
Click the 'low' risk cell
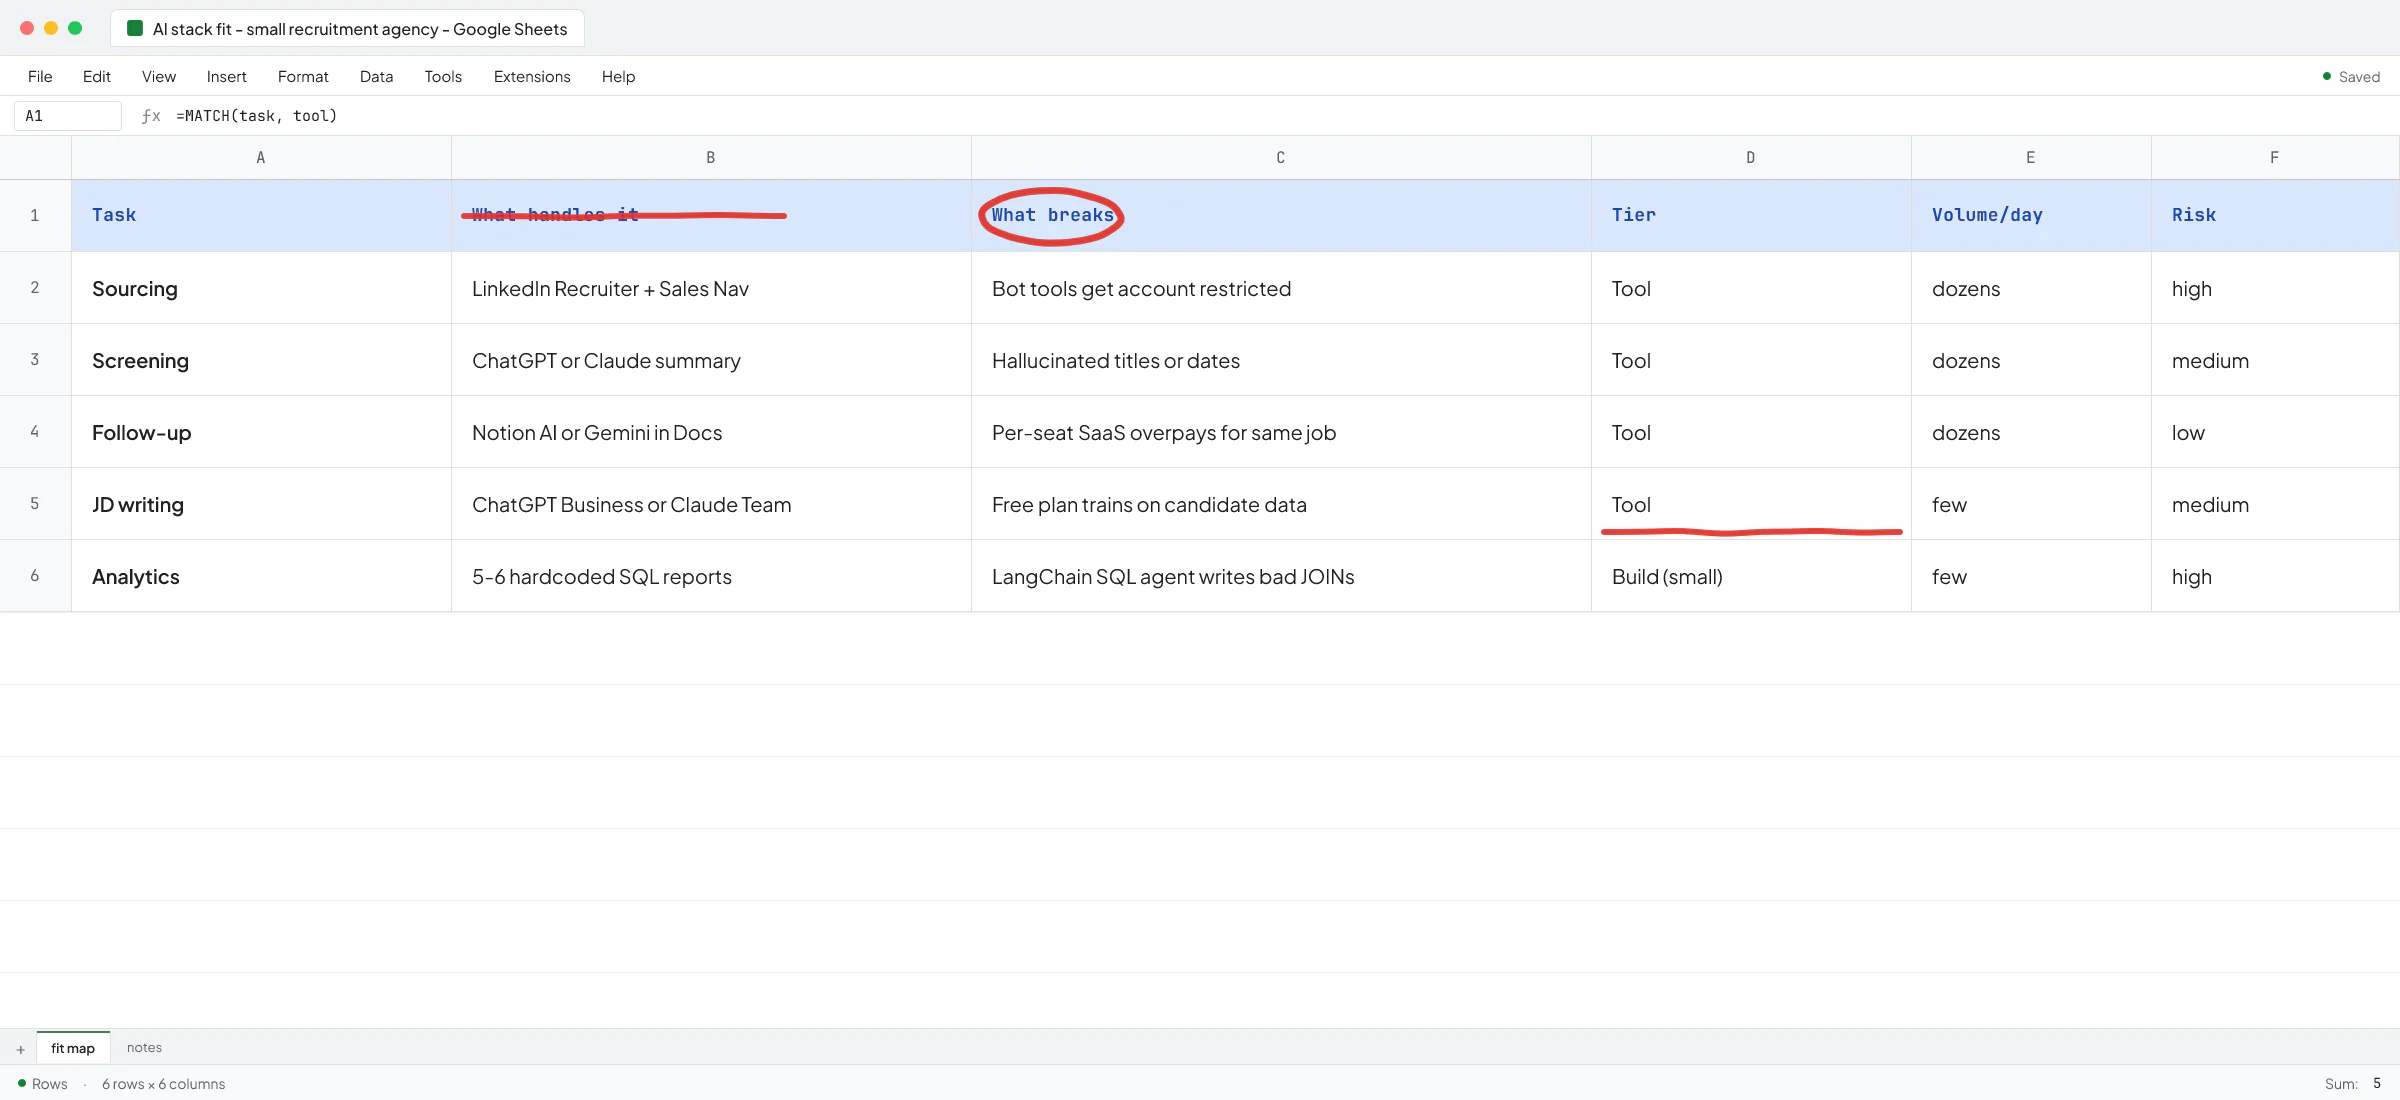2275,432
